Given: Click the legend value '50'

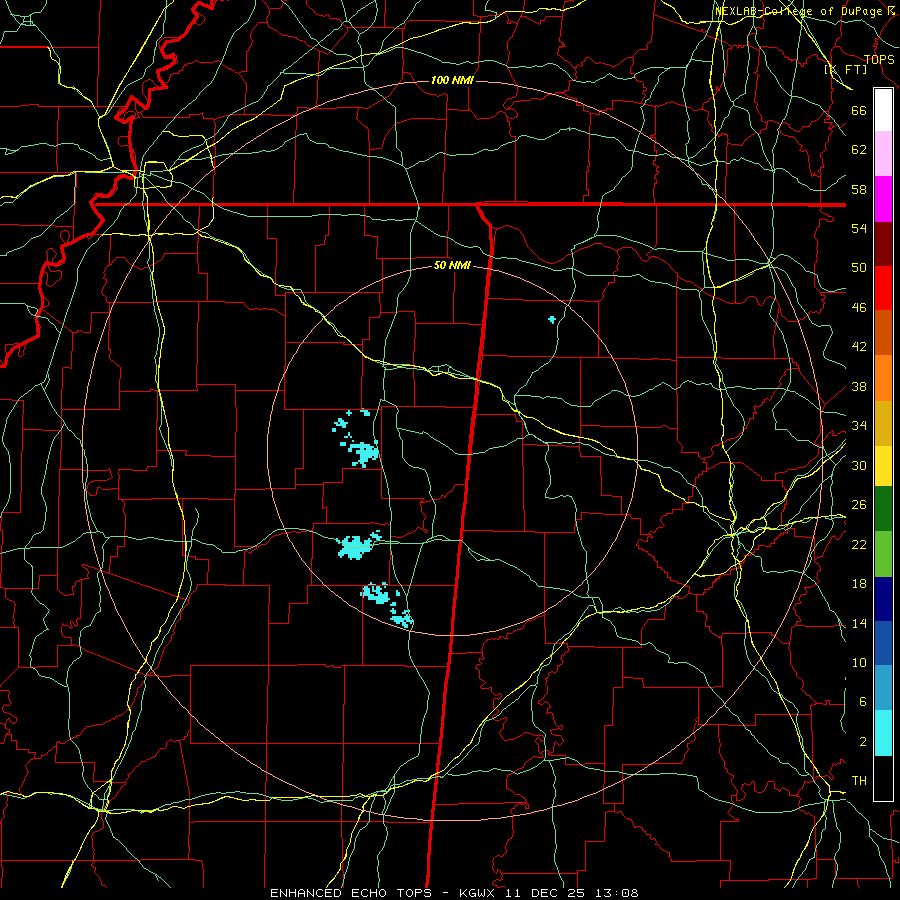Looking at the screenshot, I should pos(859,268).
